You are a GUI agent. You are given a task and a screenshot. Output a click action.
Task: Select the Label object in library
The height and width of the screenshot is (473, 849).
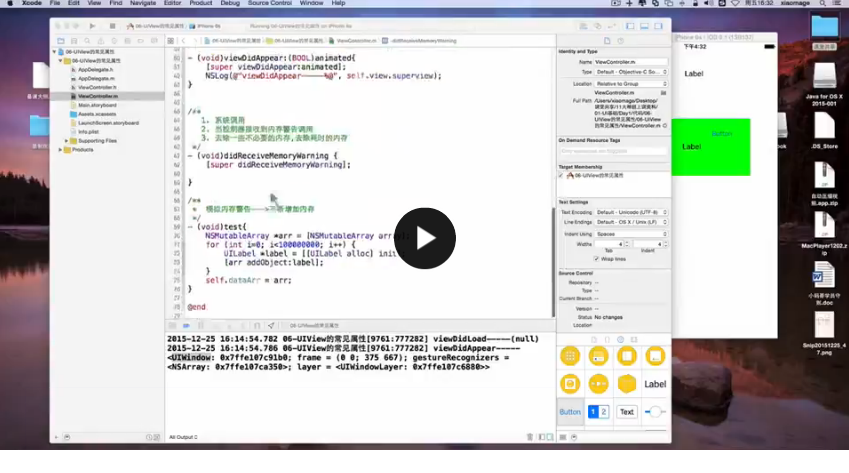pyautogui.click(x=655, y=384)
